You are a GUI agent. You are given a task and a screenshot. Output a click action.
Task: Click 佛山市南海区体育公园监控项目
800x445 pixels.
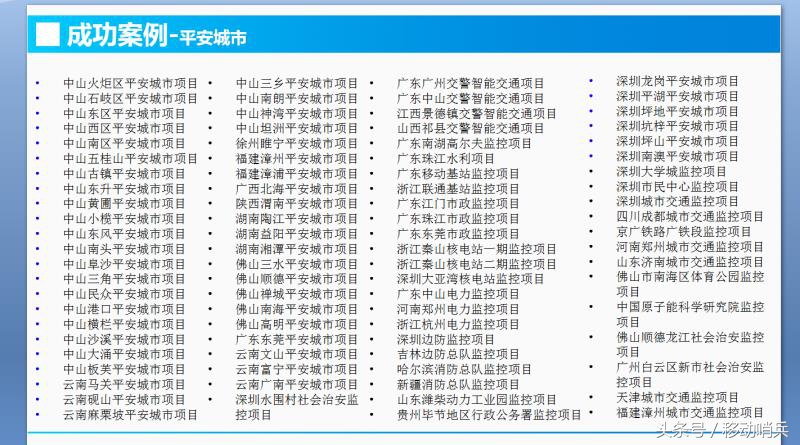pyautogui.click(x=690, y=284)
